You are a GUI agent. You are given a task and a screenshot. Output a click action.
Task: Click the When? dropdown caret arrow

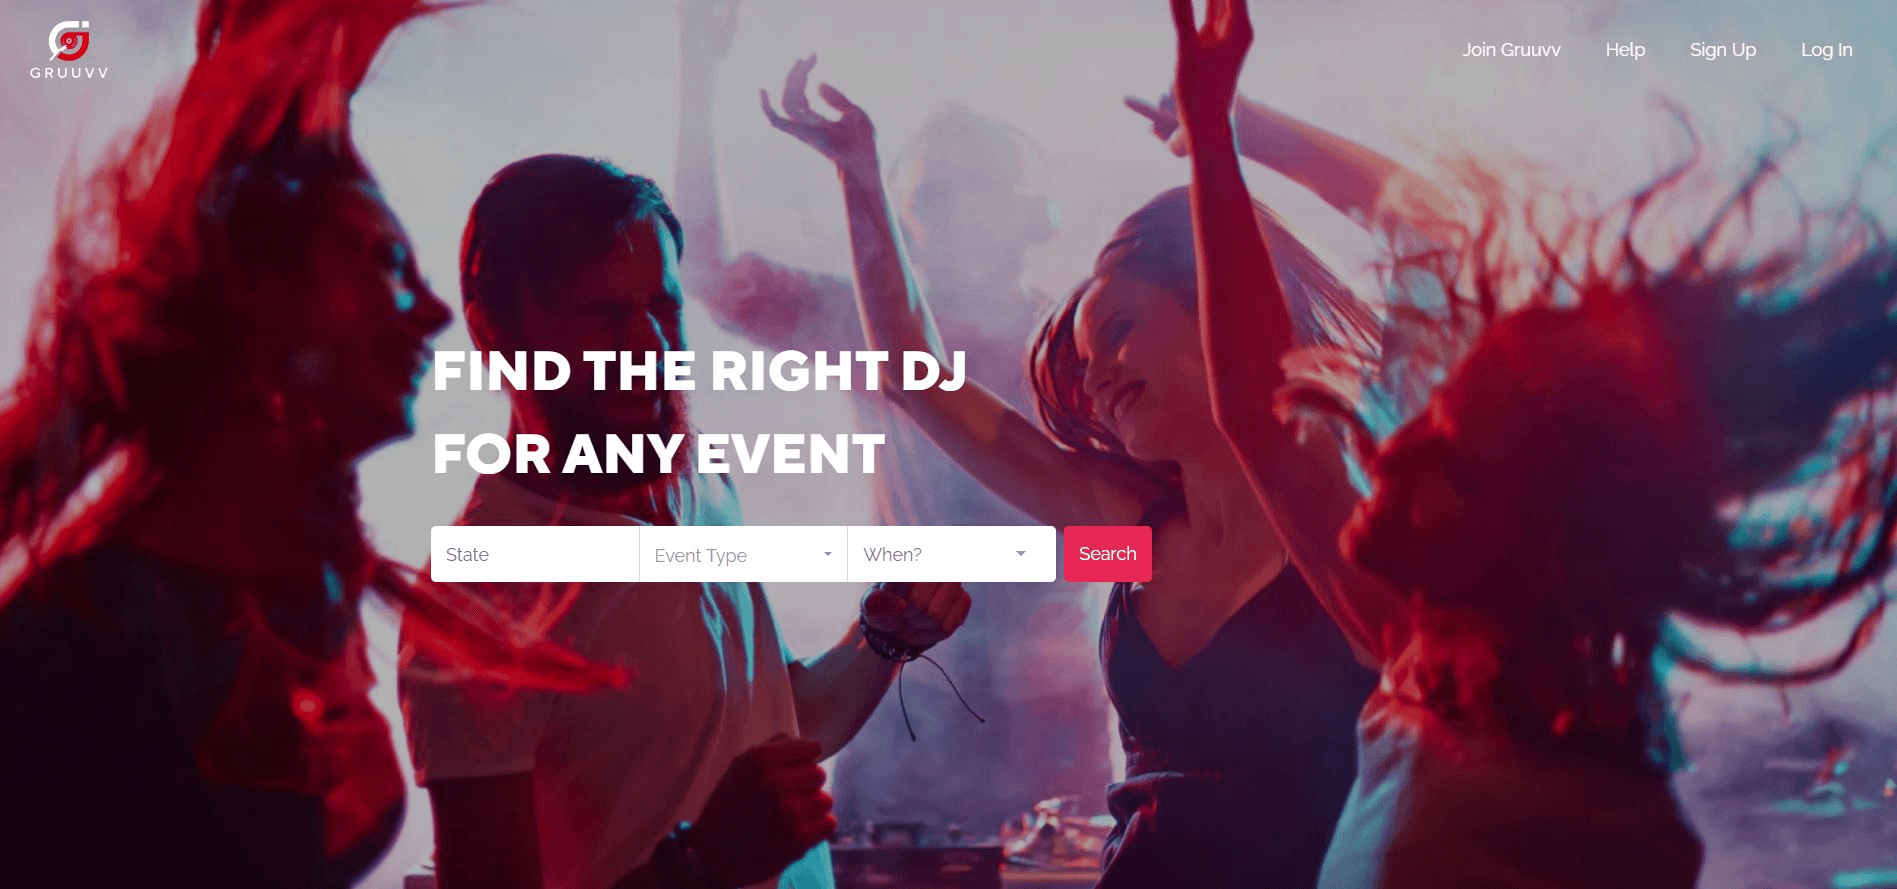click(x=1020, y=554)
